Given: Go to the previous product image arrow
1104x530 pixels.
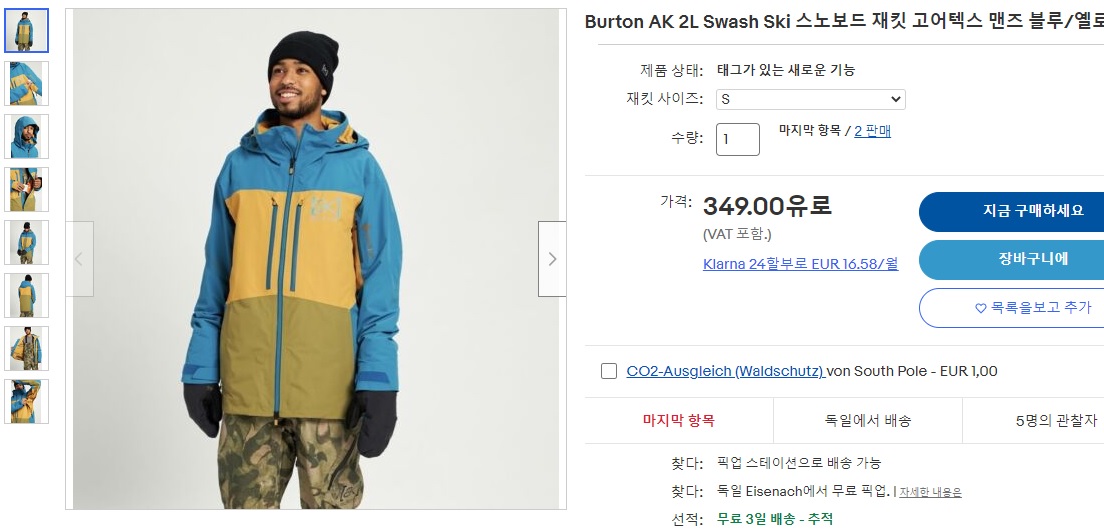Looking at the screenshot, I should coord(80,259).
